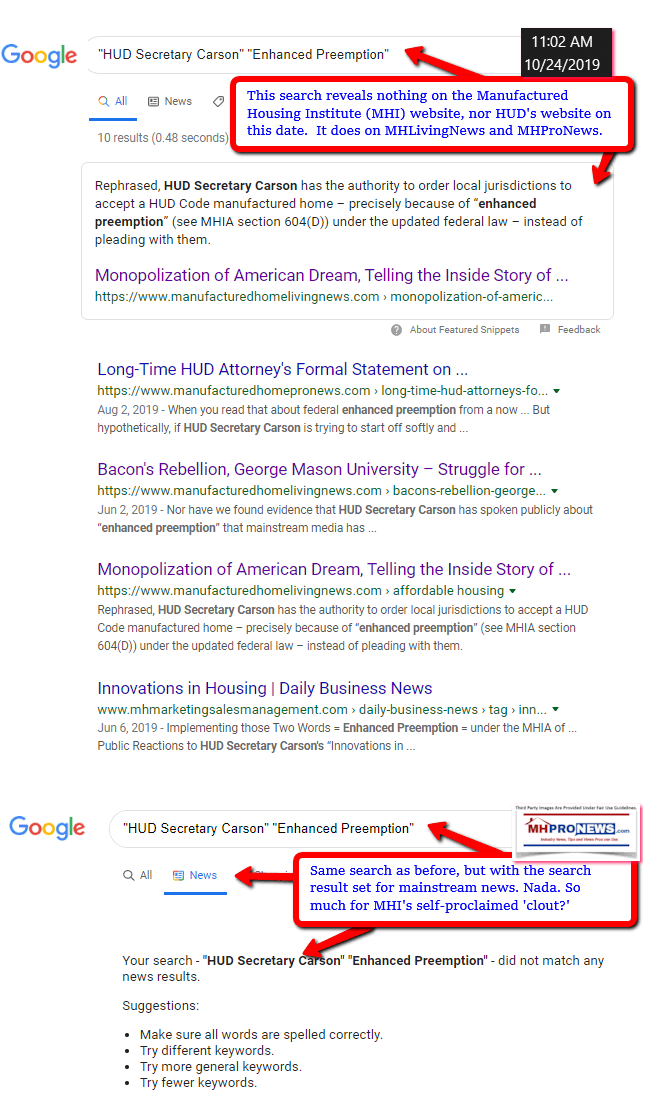Click the question mark icon by About Featured Snippets
Screen dimensions: 648x1095
[397, 330]
